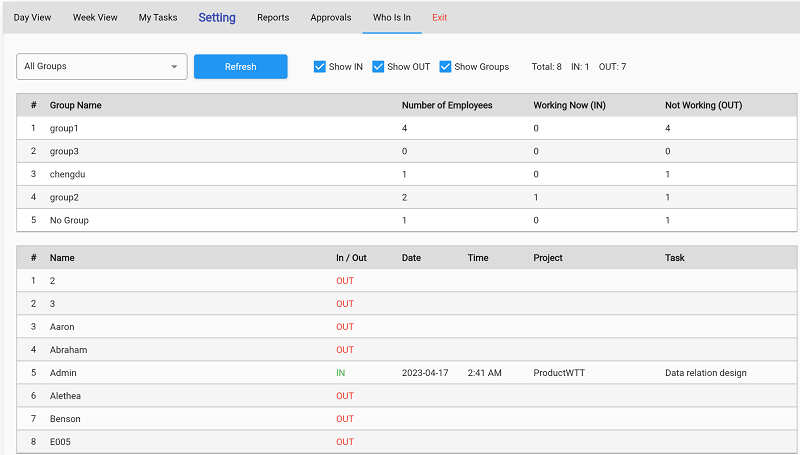Viewport: 800px width, 455px height.
Task: Open the Approvals tab
Action: point(331,17)
